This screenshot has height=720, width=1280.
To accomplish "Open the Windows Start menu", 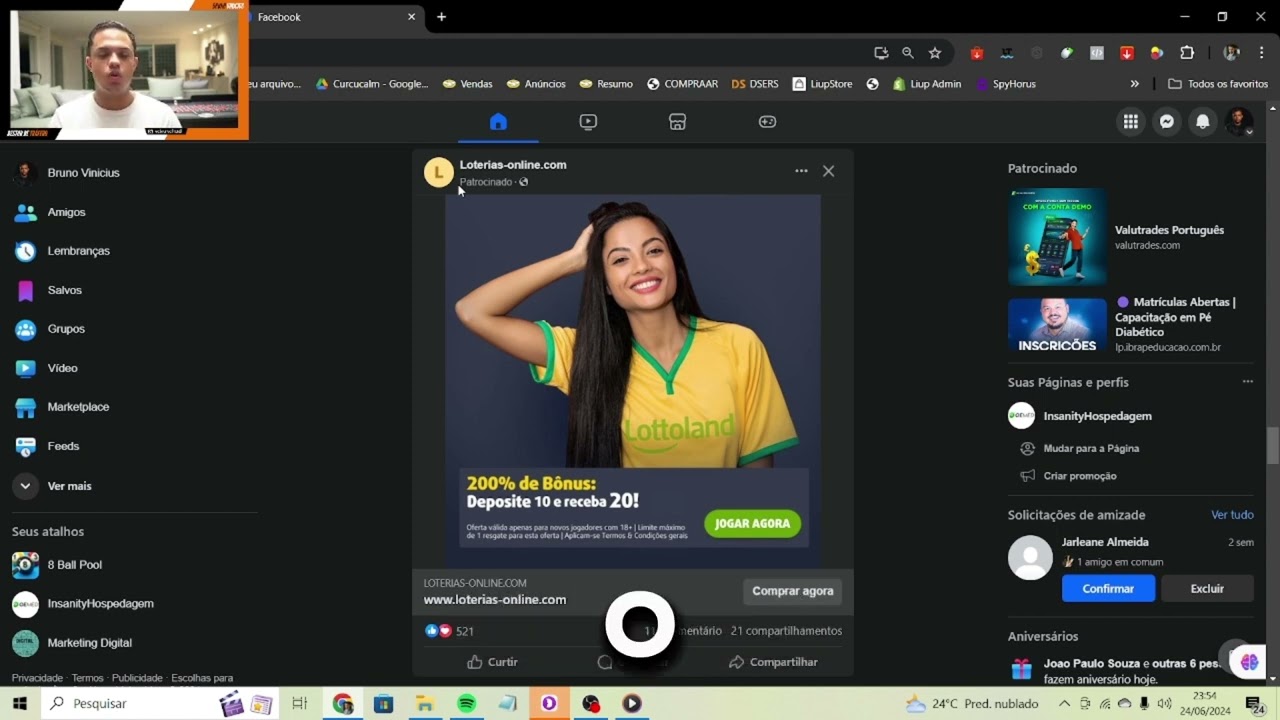I will coord(19,704).
